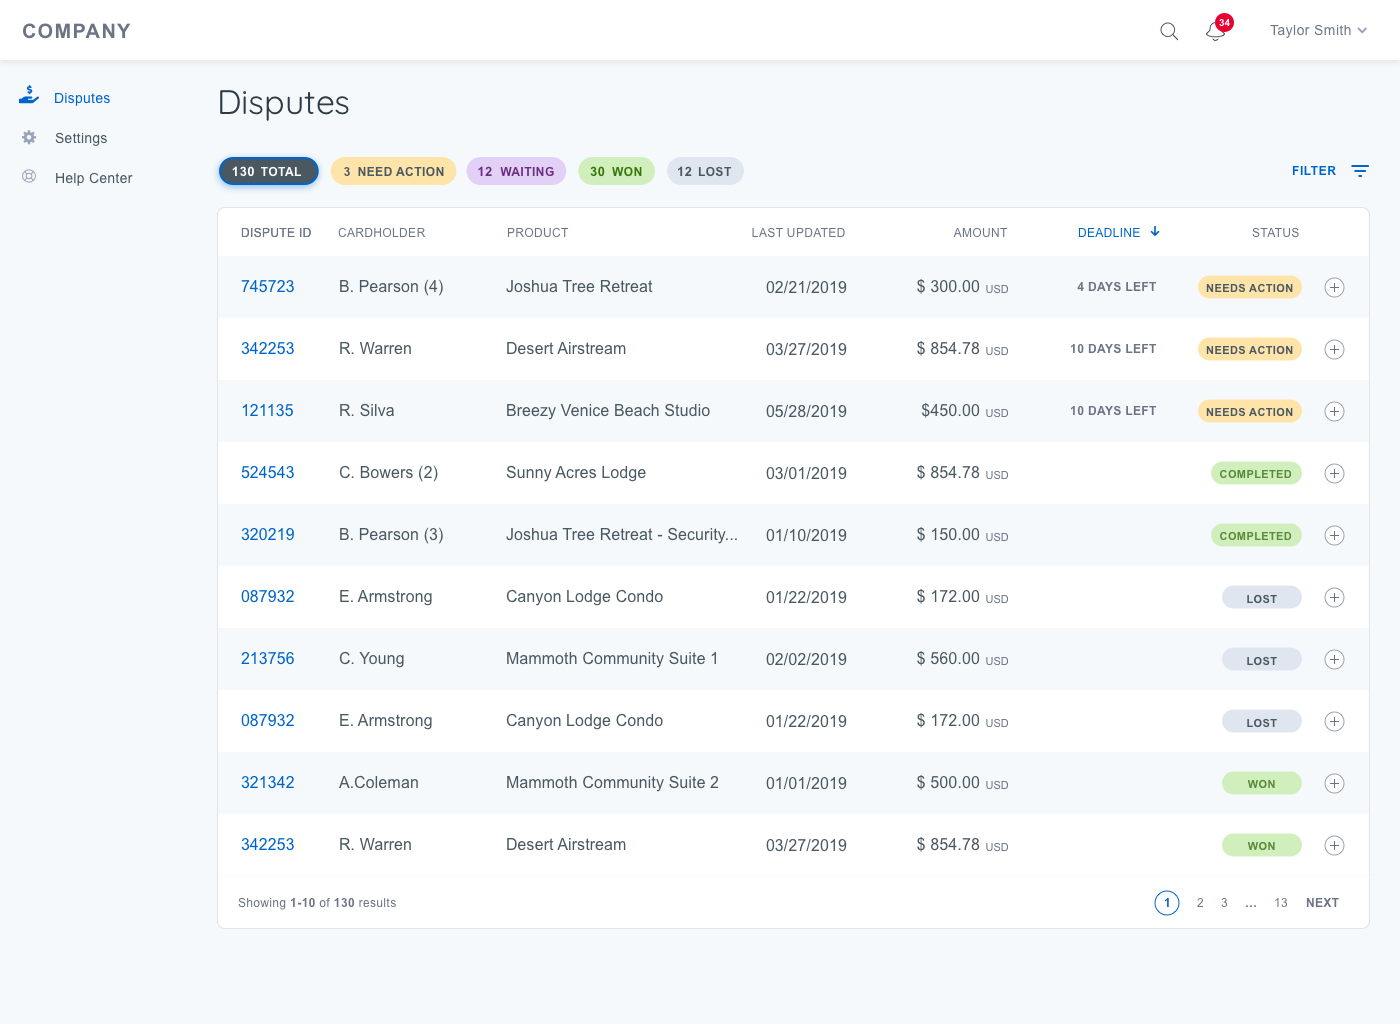Image resolution: width=1400 pixels, height=1024 pixels.
Task: Expand row for dispute 745723 plus icon
Action: (x=1334, y=288)
